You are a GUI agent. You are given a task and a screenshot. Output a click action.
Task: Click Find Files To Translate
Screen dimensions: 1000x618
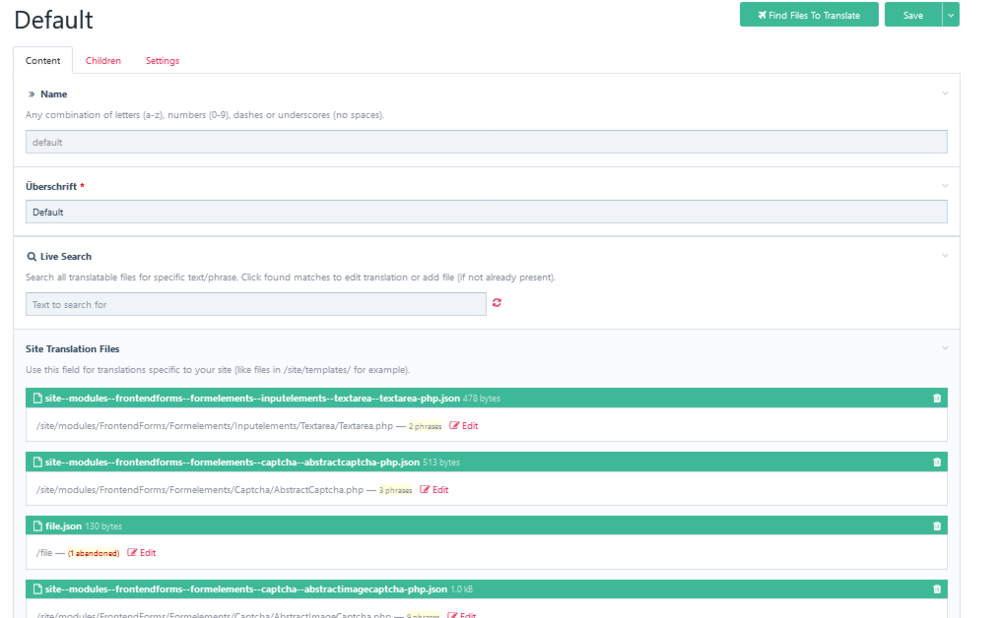pyautogui.click(x=808, y=14)
